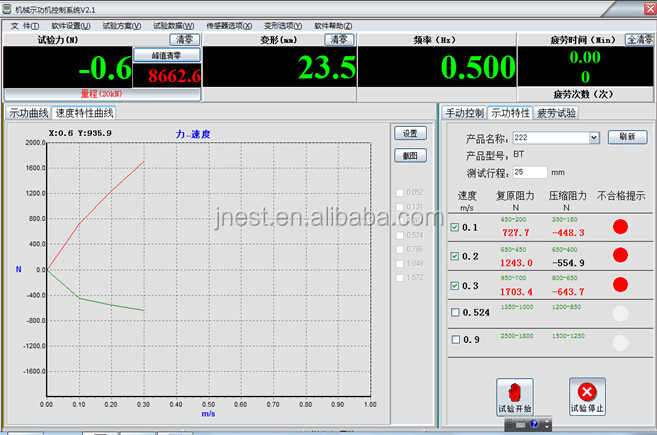Screen dimensions: 657x435
Task: Click the 复原阻力 column header
Action: [x=515, y=196]
